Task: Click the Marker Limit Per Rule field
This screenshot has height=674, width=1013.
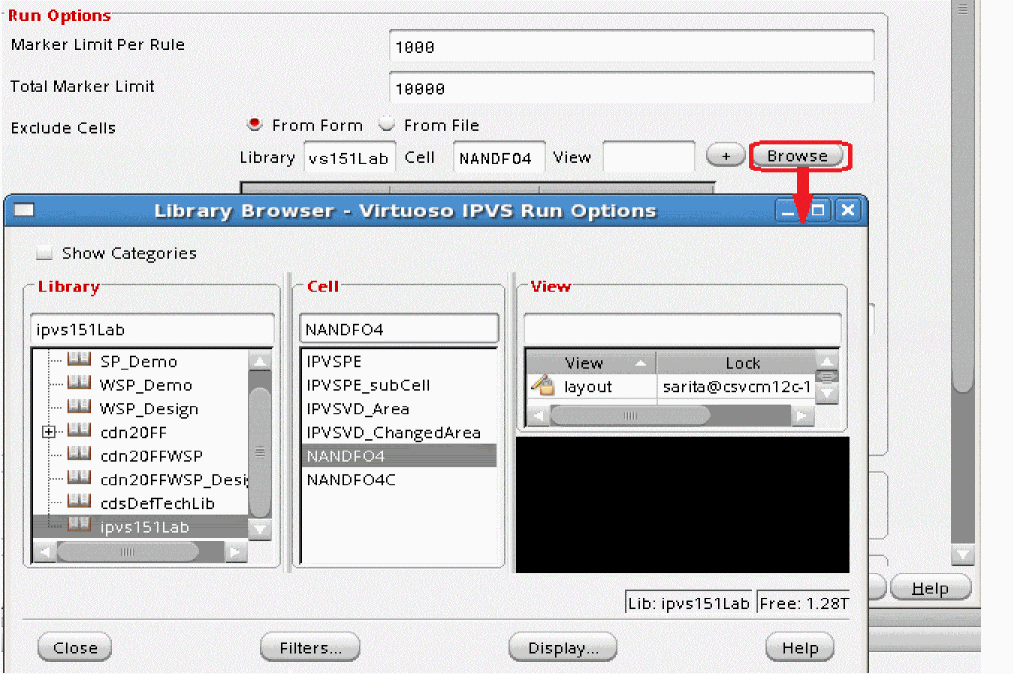Action: (632, 47)
